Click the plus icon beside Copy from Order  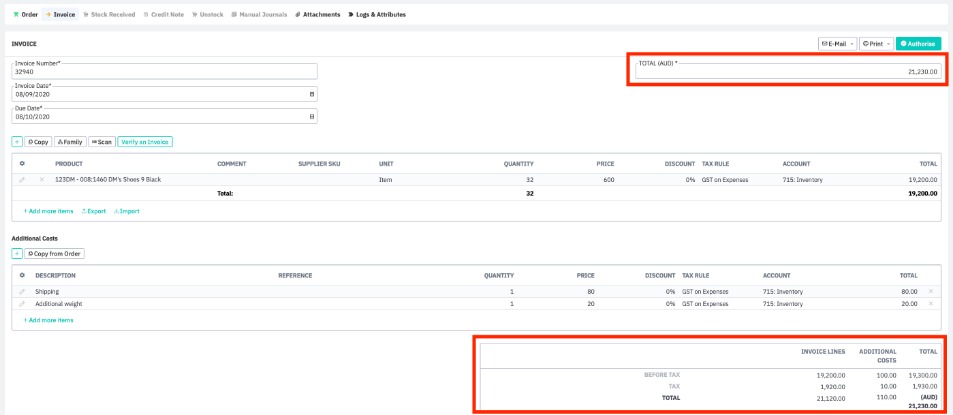[17, 254]
